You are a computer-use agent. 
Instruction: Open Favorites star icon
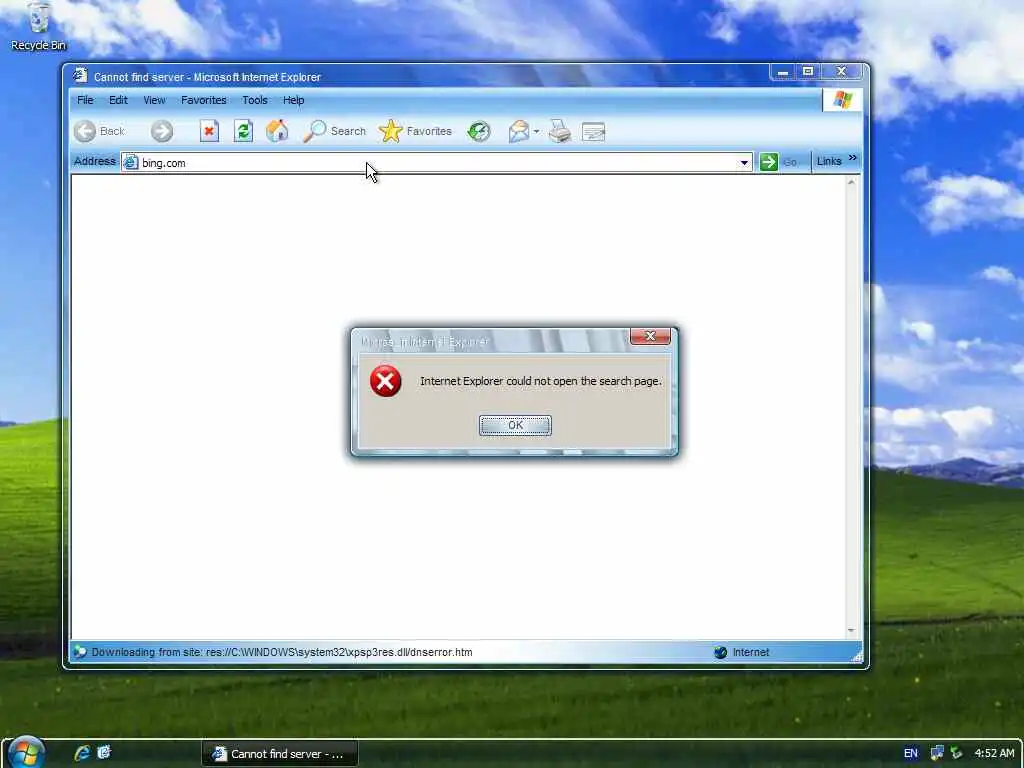(x=391, y=131)
